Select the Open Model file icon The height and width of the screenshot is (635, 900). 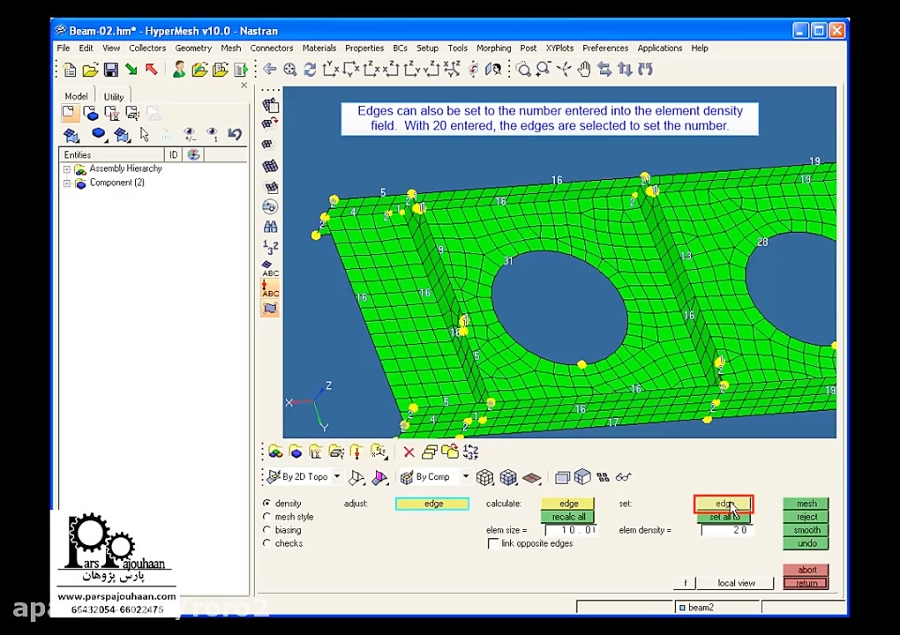pos(90,70)
